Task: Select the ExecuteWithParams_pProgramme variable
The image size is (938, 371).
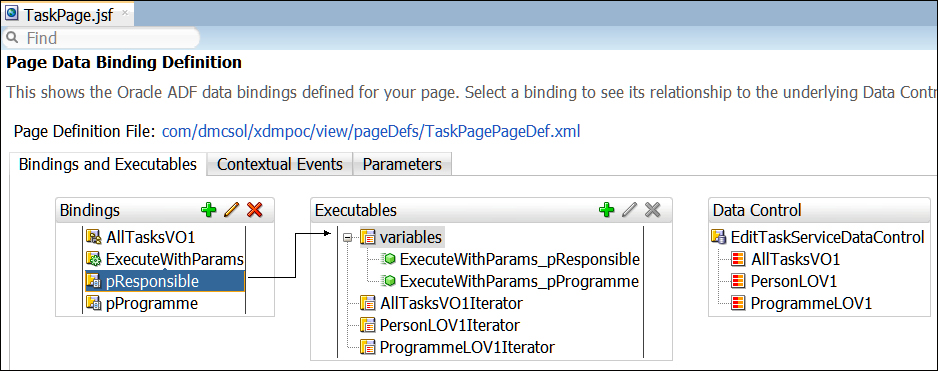Action: point(511,281)
